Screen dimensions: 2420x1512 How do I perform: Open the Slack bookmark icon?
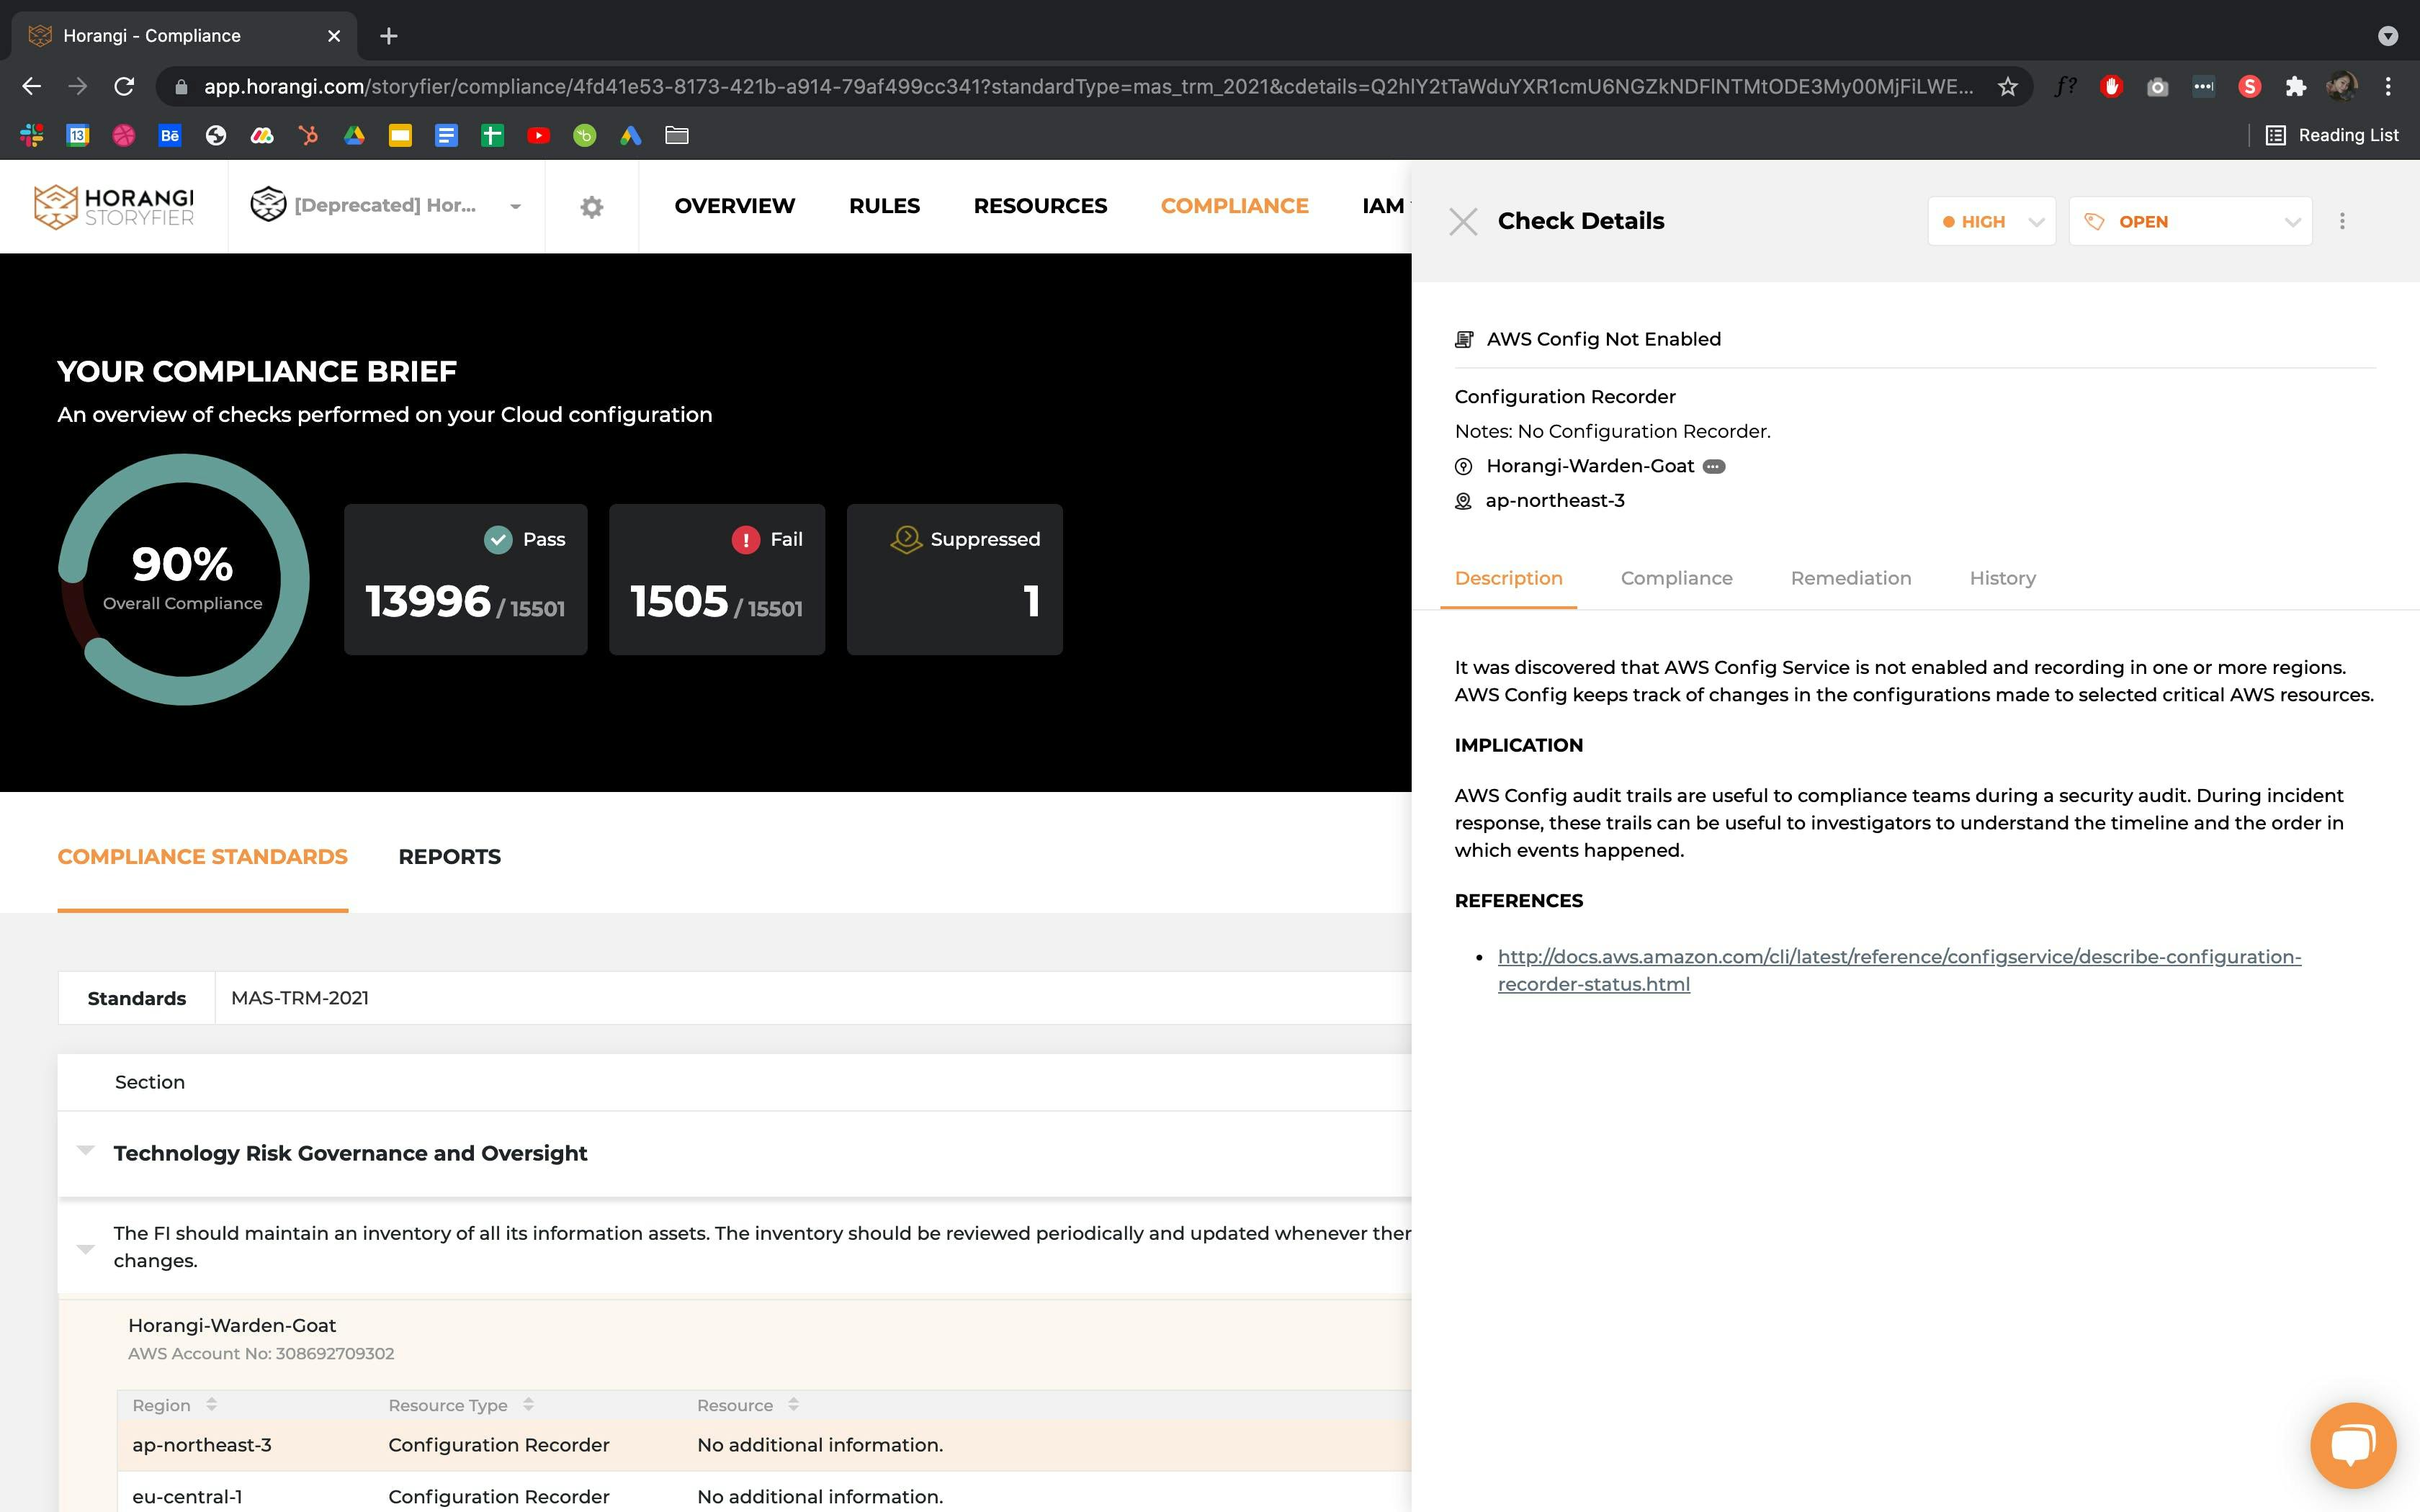pyautogui.click(x=32, y=135)
